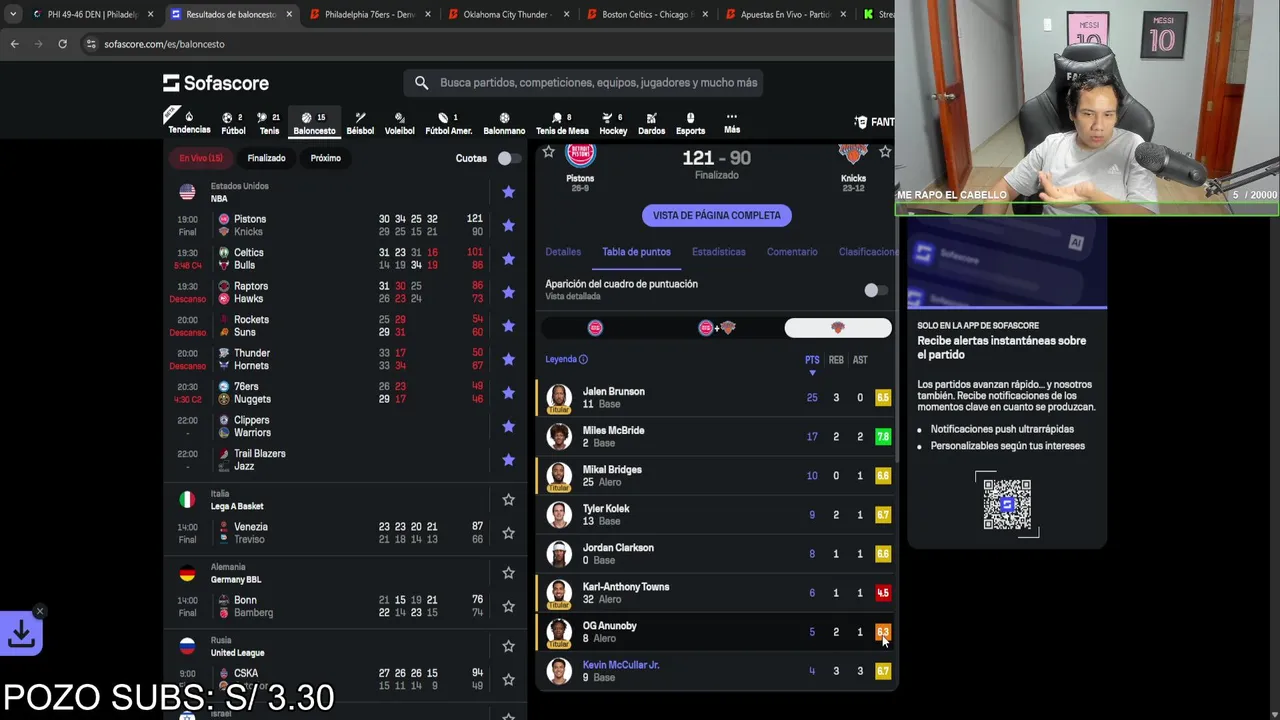Open the Béisbol section

[x=360, y=122]
